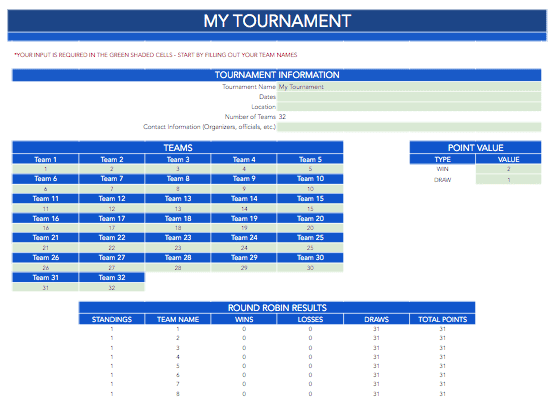Select the Contact Information input cell

click(x=409, y=127)
